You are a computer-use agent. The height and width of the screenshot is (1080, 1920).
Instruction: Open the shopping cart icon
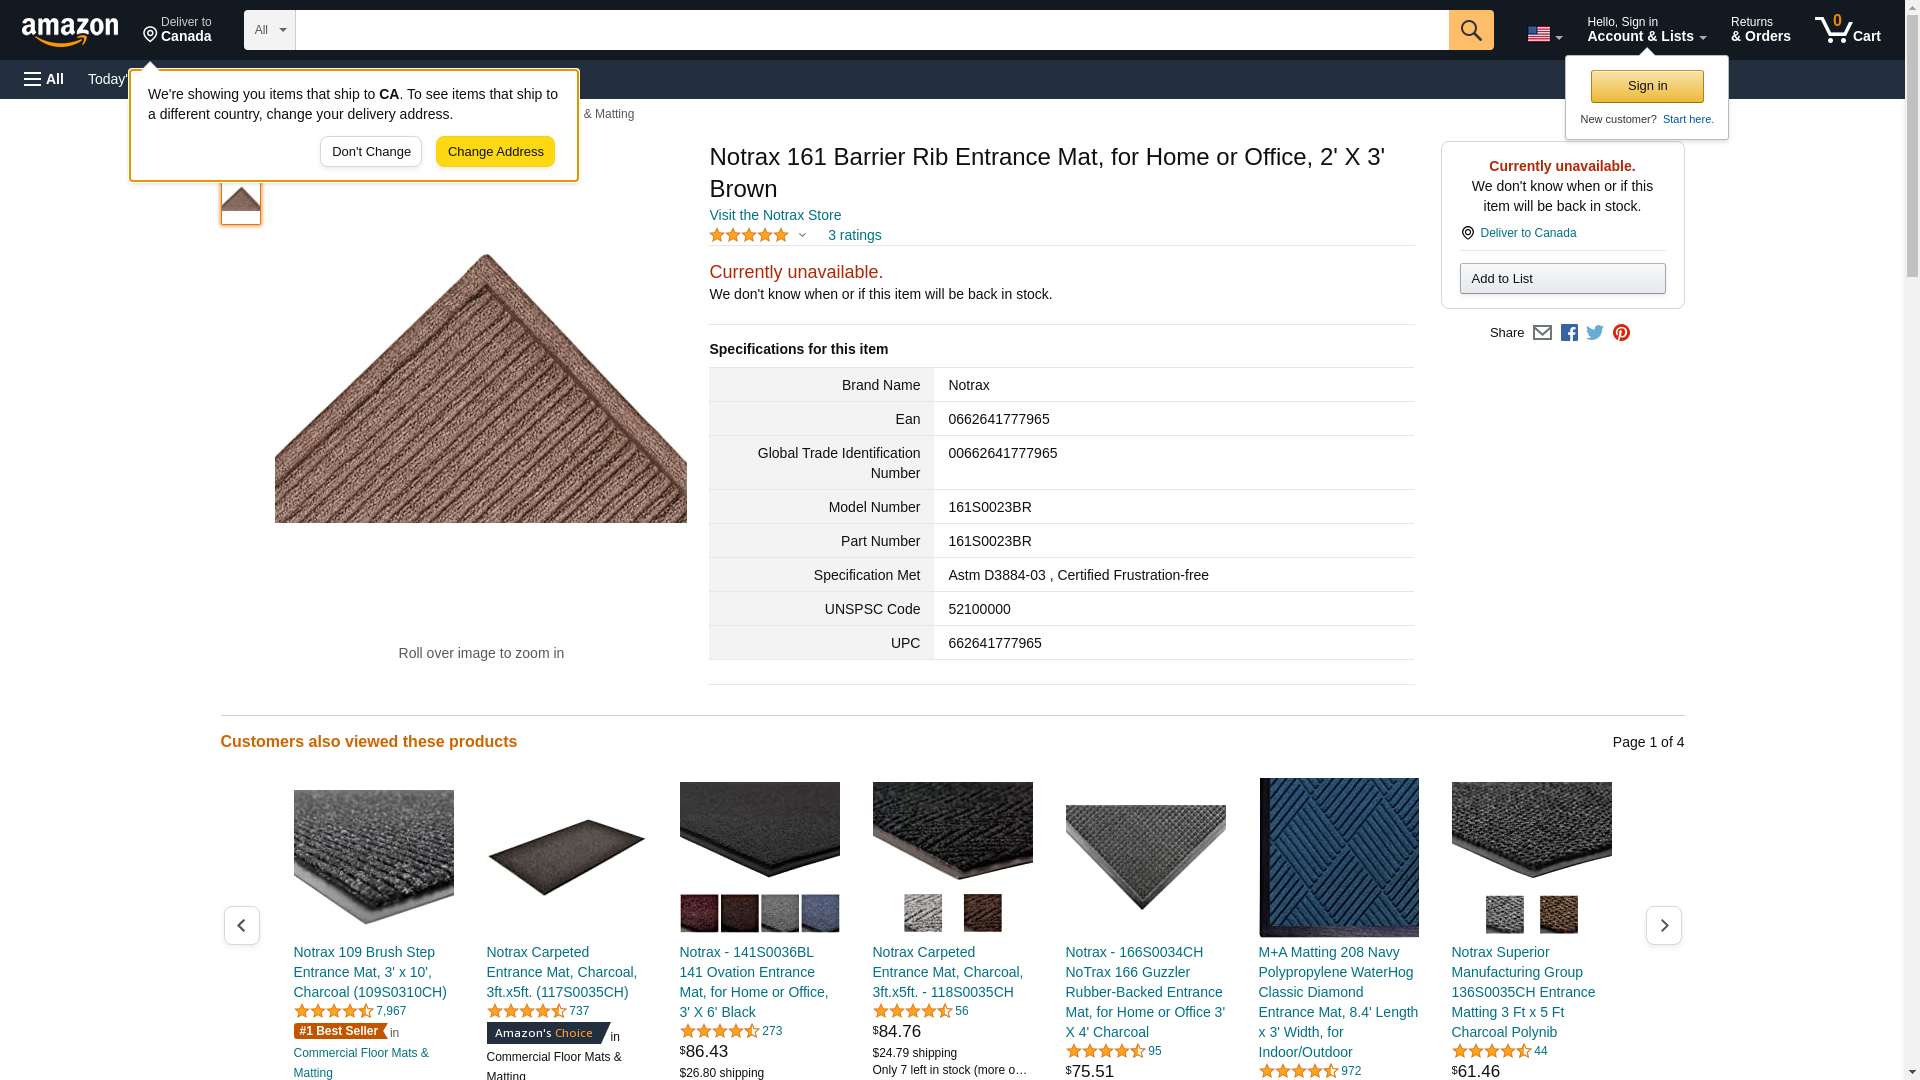[x=1847, y=30]
